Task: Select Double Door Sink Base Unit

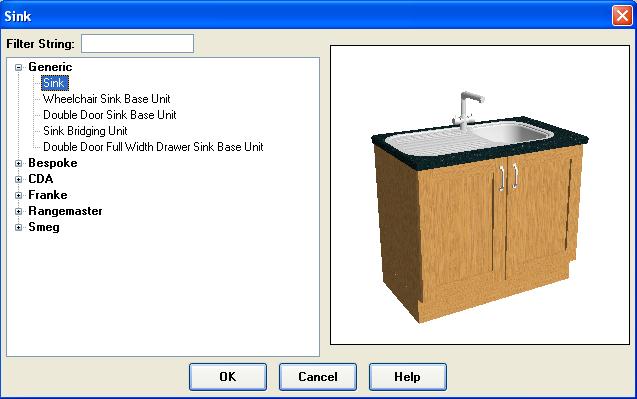Action: point(109,115)
